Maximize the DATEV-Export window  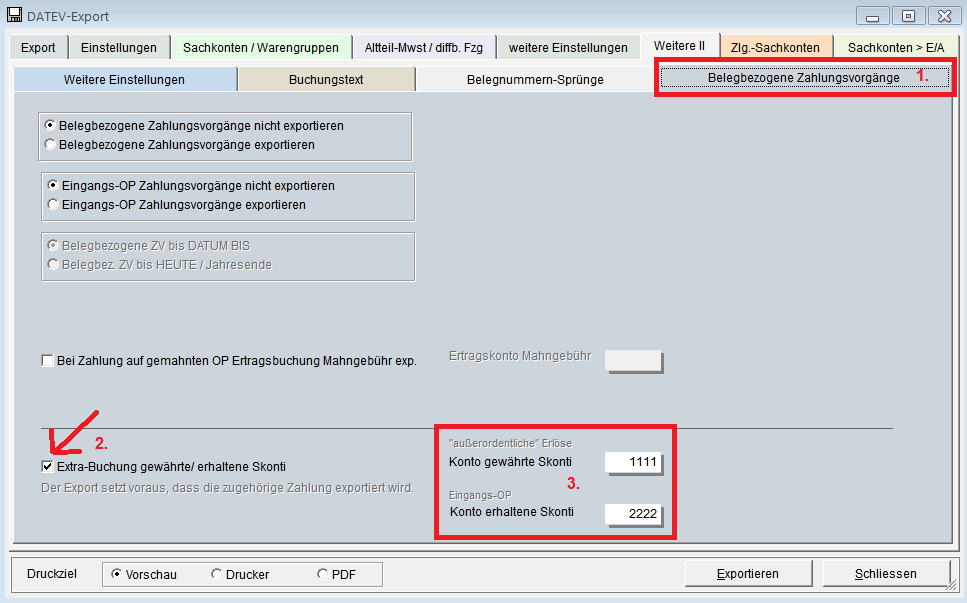click(x=908, y=16)
